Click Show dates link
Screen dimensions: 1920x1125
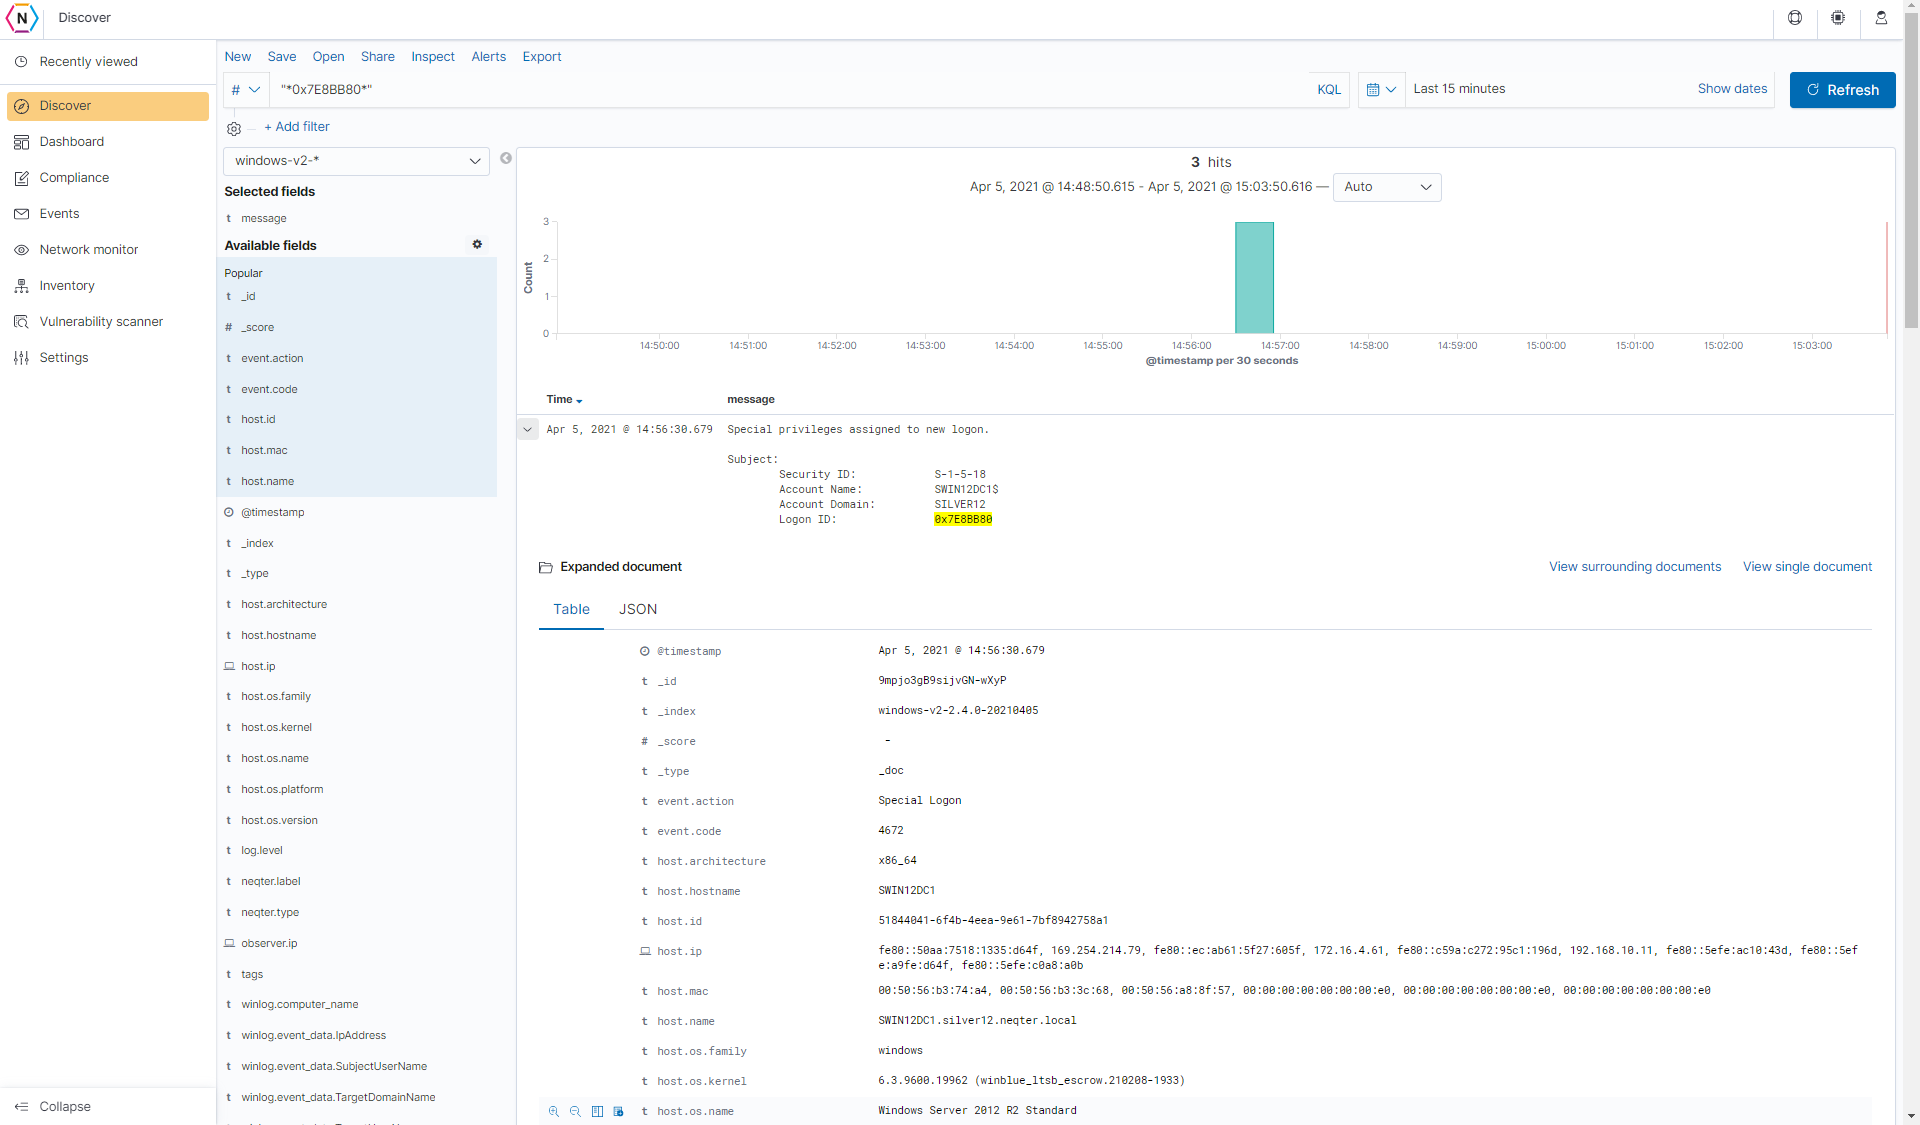point(1732,89)
